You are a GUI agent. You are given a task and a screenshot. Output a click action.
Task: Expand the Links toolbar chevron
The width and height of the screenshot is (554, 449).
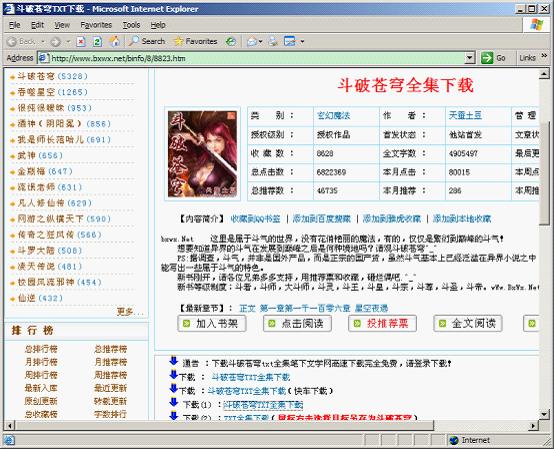pos(544,56)
